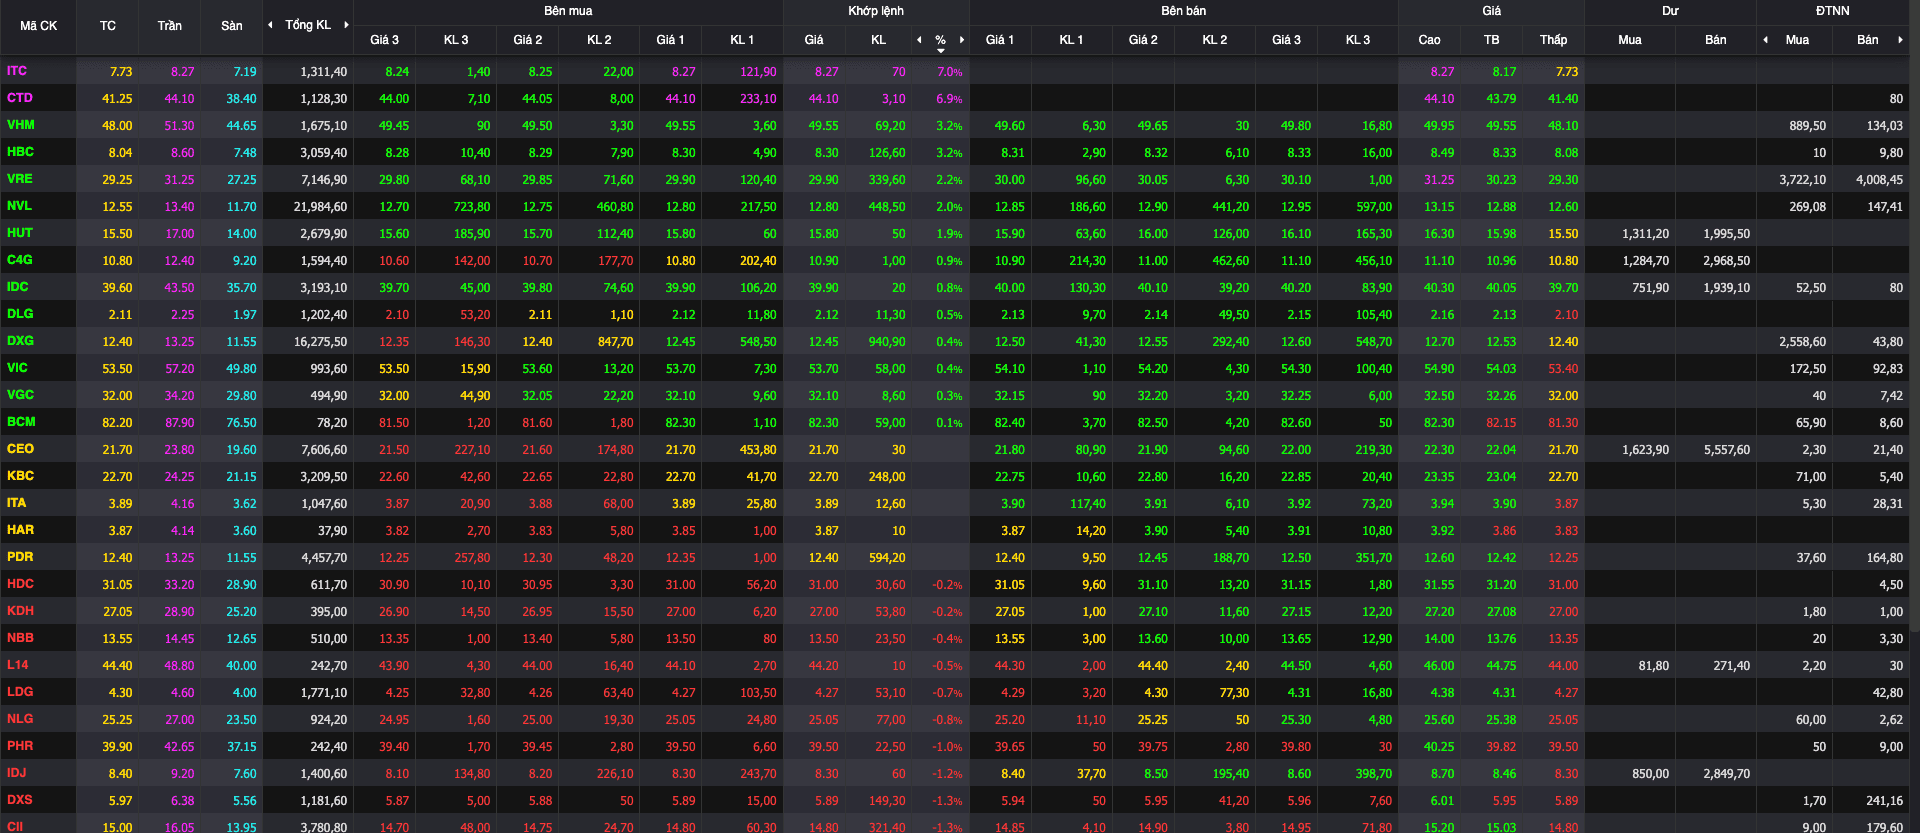Image resolution: width=1920 pixels, height=833 pixels.
Task: Click the Thấp column header under Giá
Action: pos(1553,40)
